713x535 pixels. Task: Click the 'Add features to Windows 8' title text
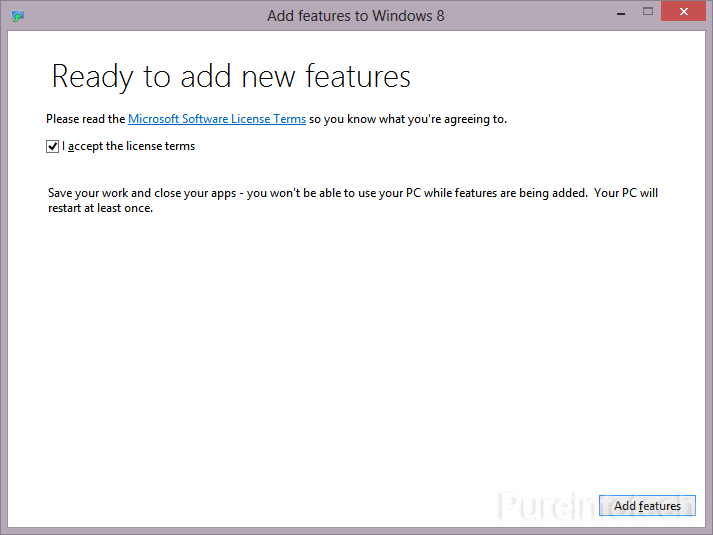point(356,16)
